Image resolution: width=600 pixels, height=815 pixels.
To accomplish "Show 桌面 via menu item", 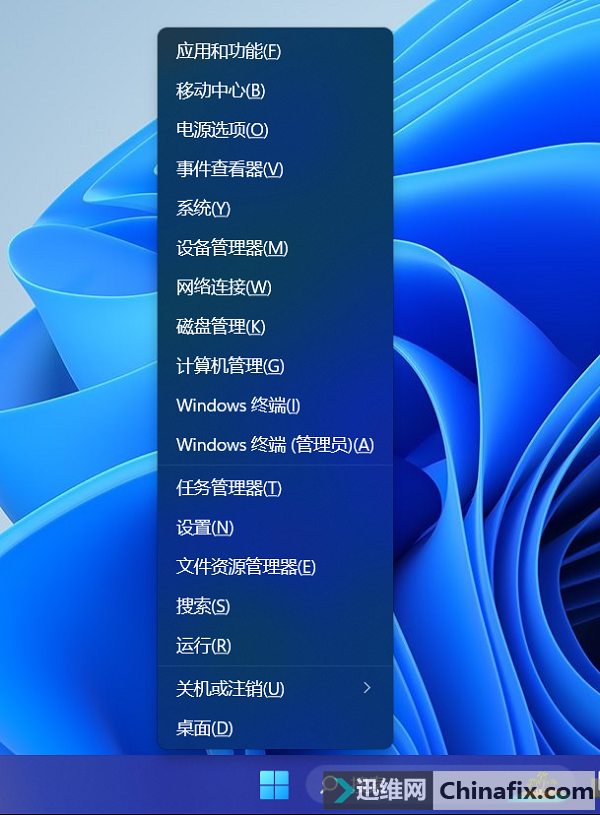I will (204, 728).
